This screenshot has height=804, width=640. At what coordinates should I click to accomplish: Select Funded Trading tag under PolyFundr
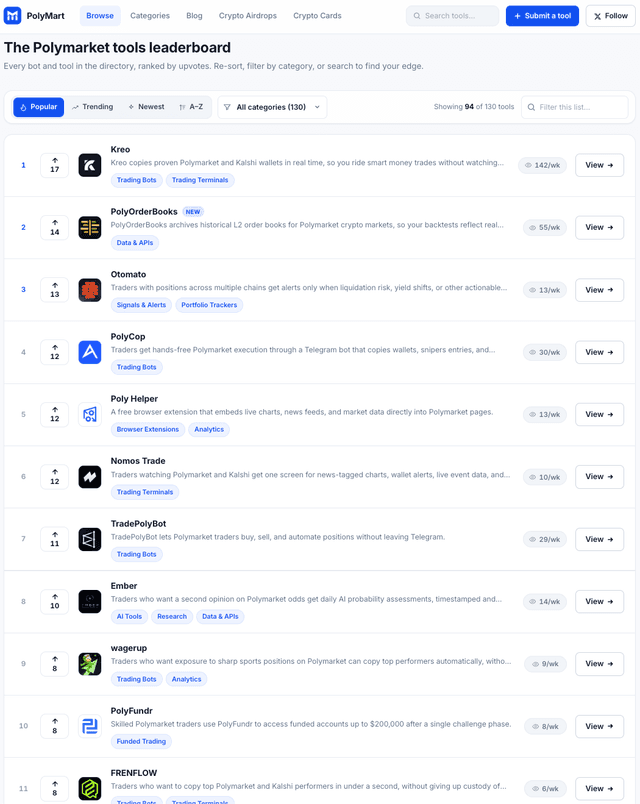click(x=141, y=741)
